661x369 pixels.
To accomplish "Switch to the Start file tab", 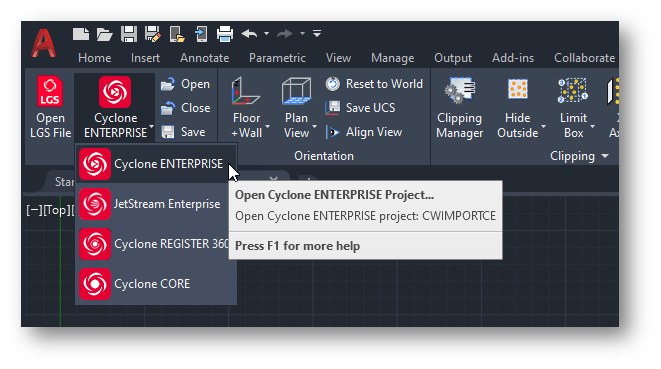I will 64,182.
